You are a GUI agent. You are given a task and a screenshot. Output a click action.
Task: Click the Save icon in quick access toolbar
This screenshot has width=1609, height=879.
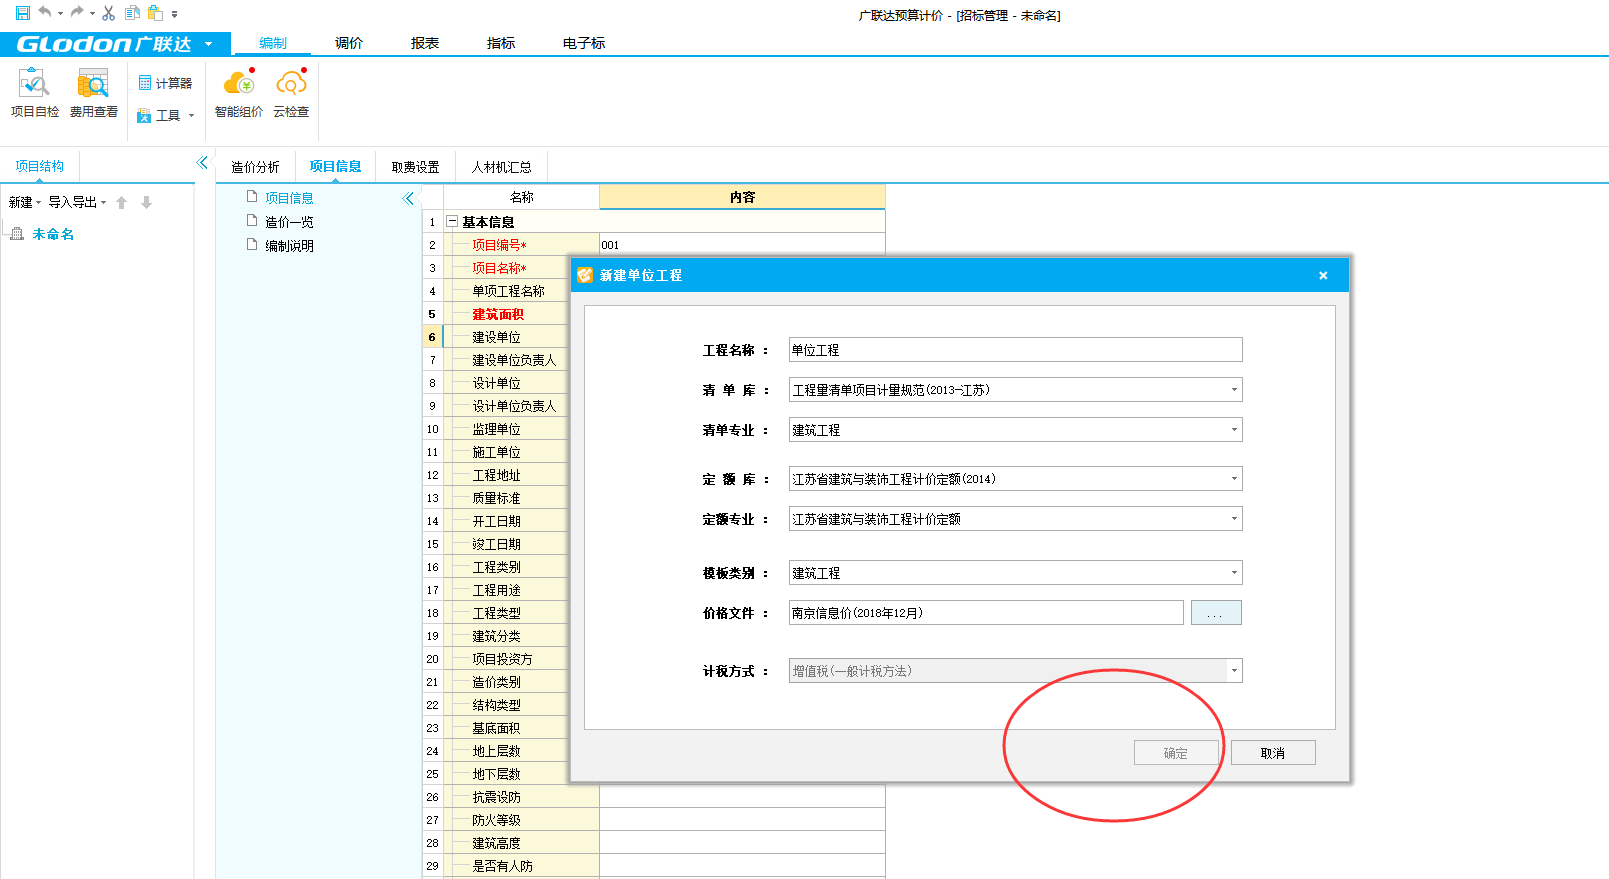pos(23,13)
